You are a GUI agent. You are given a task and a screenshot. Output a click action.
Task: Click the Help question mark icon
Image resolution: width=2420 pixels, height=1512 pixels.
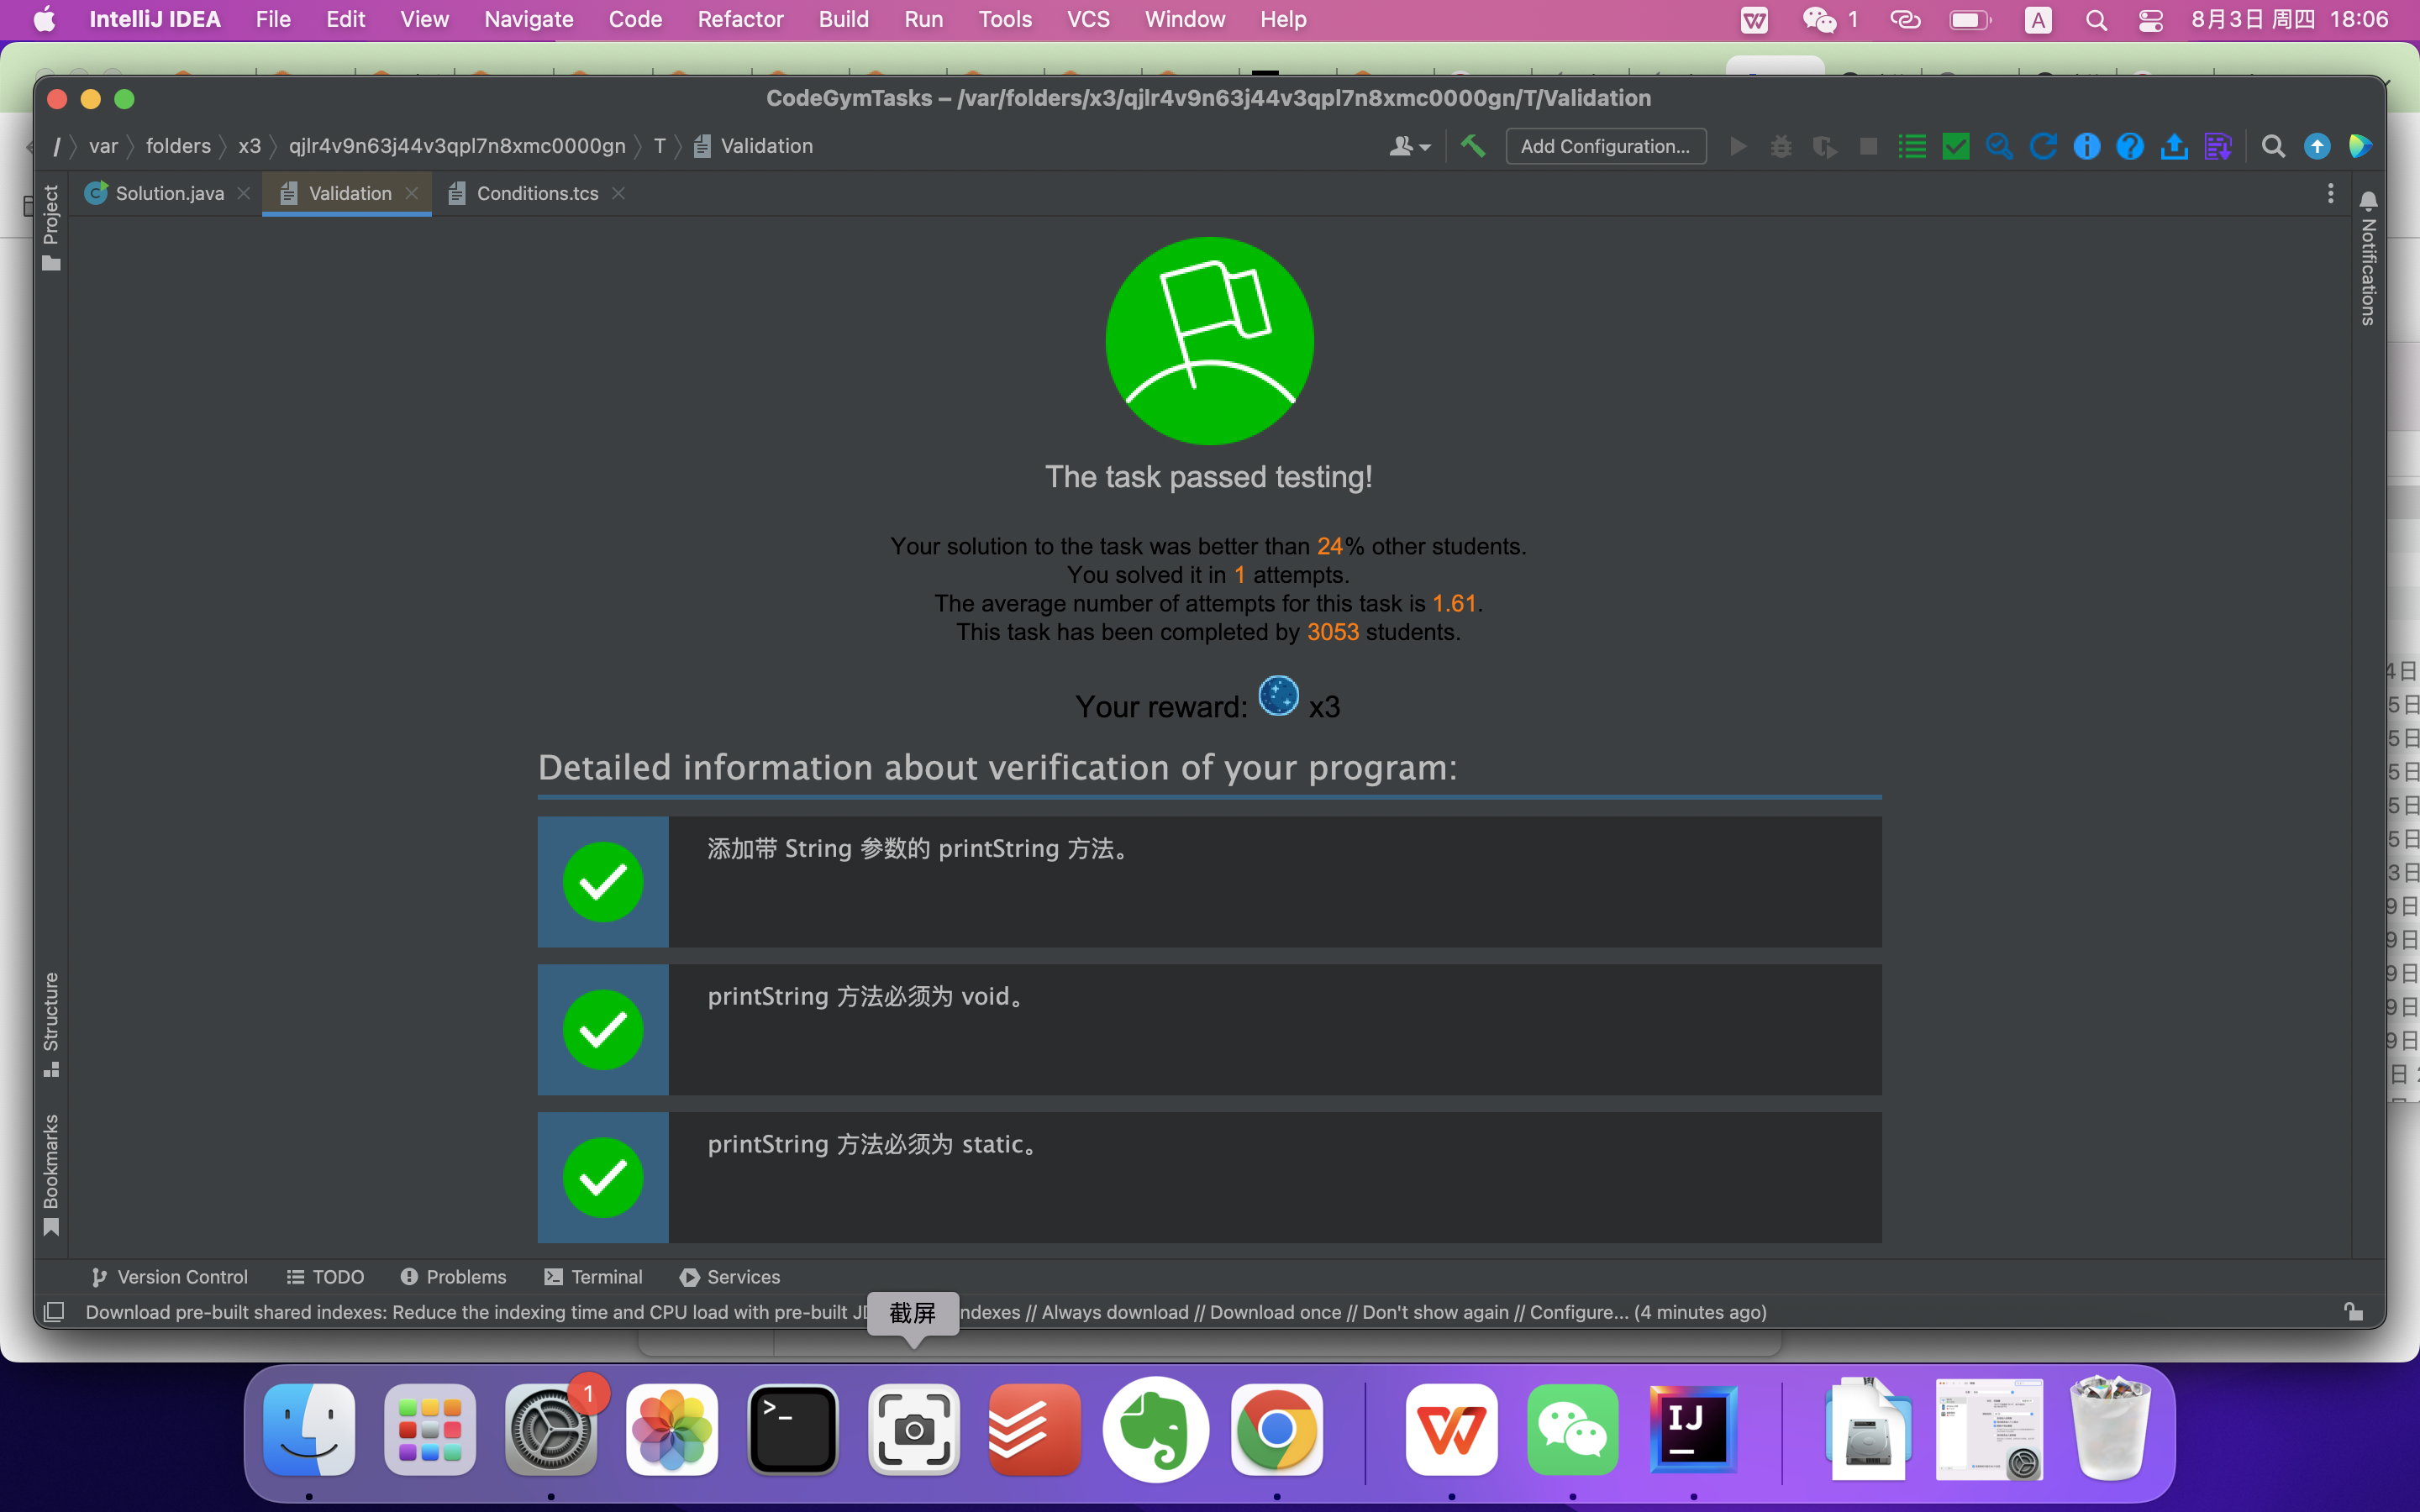[x=2130, y=146]
